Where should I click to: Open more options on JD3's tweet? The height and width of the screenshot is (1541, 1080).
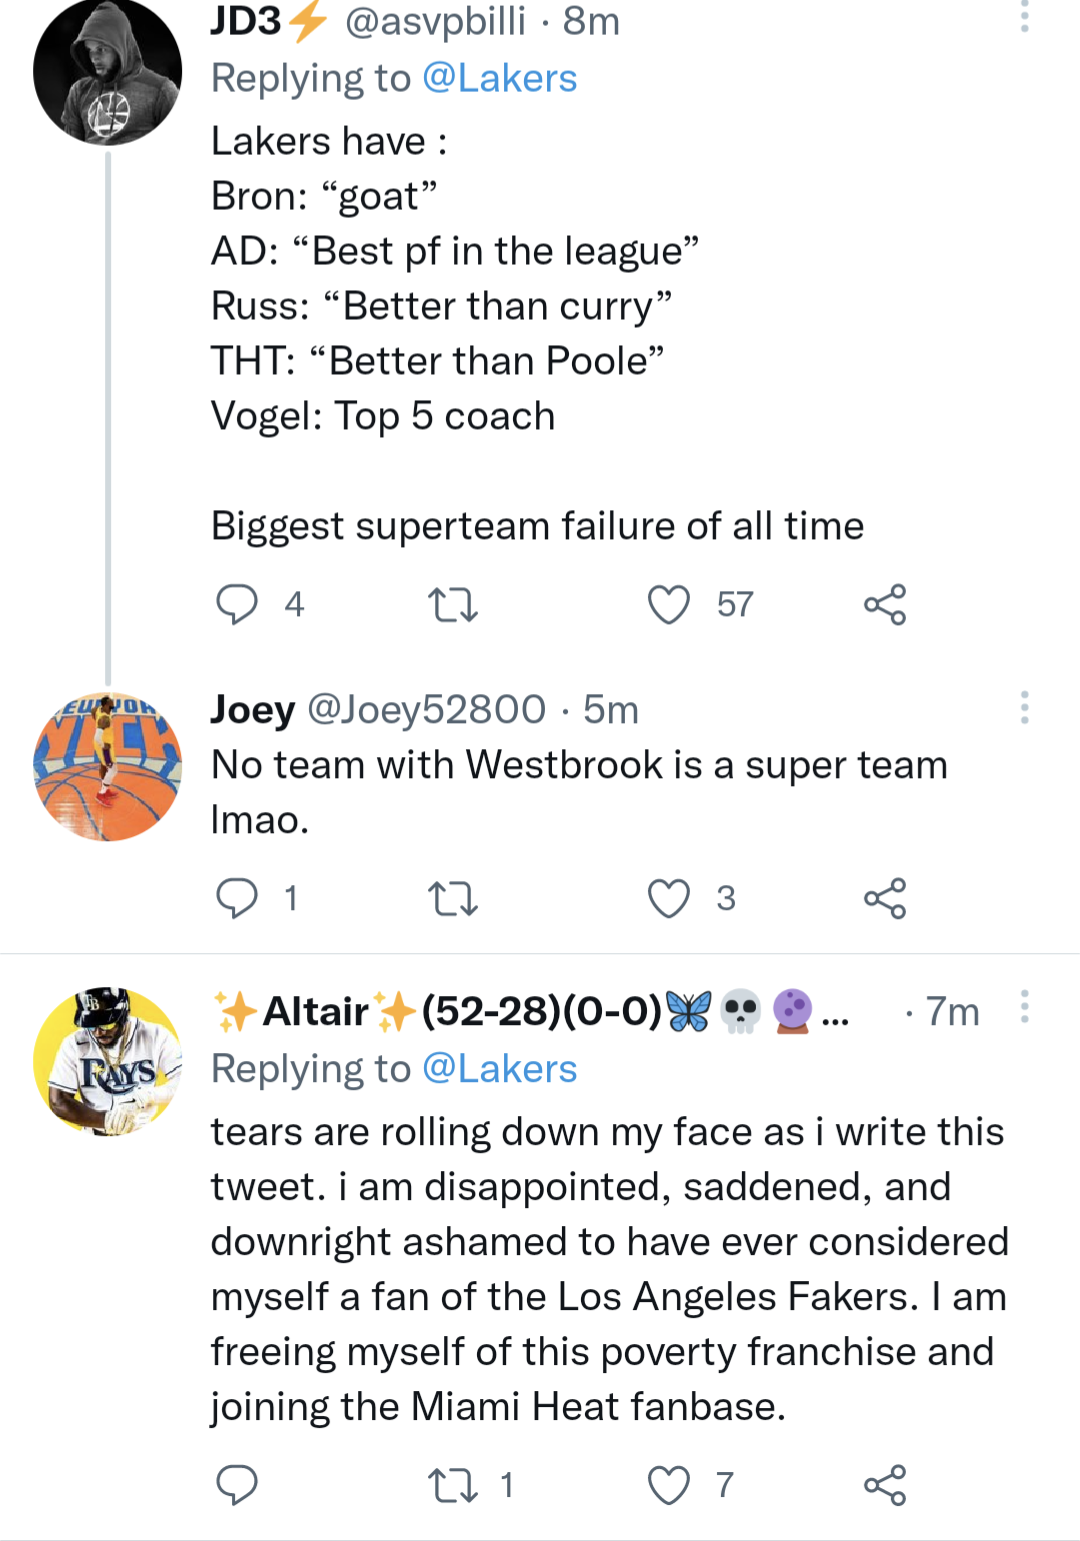coord(1024,16)
